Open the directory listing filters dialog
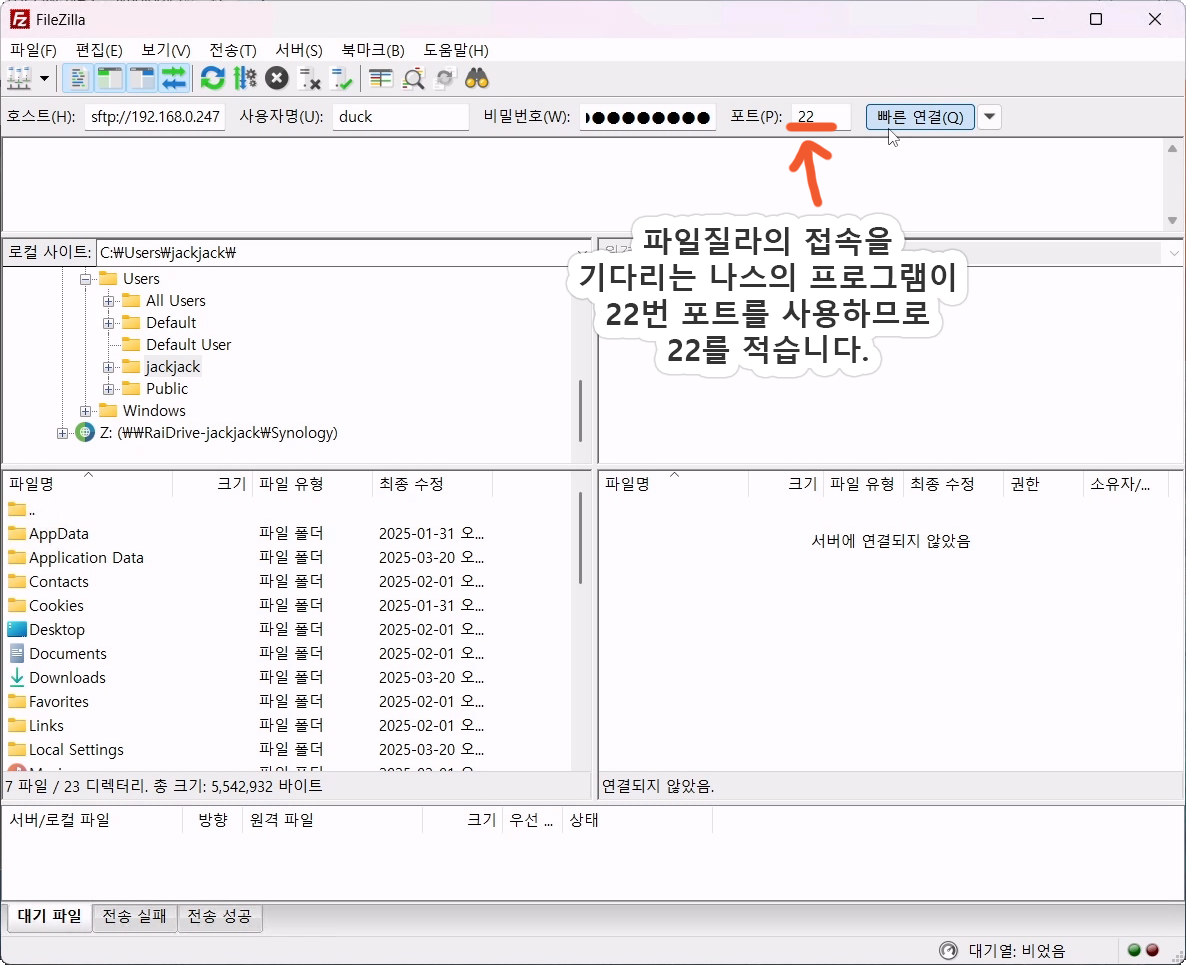This screenshot has width=1186, height=965. point(380,78)
